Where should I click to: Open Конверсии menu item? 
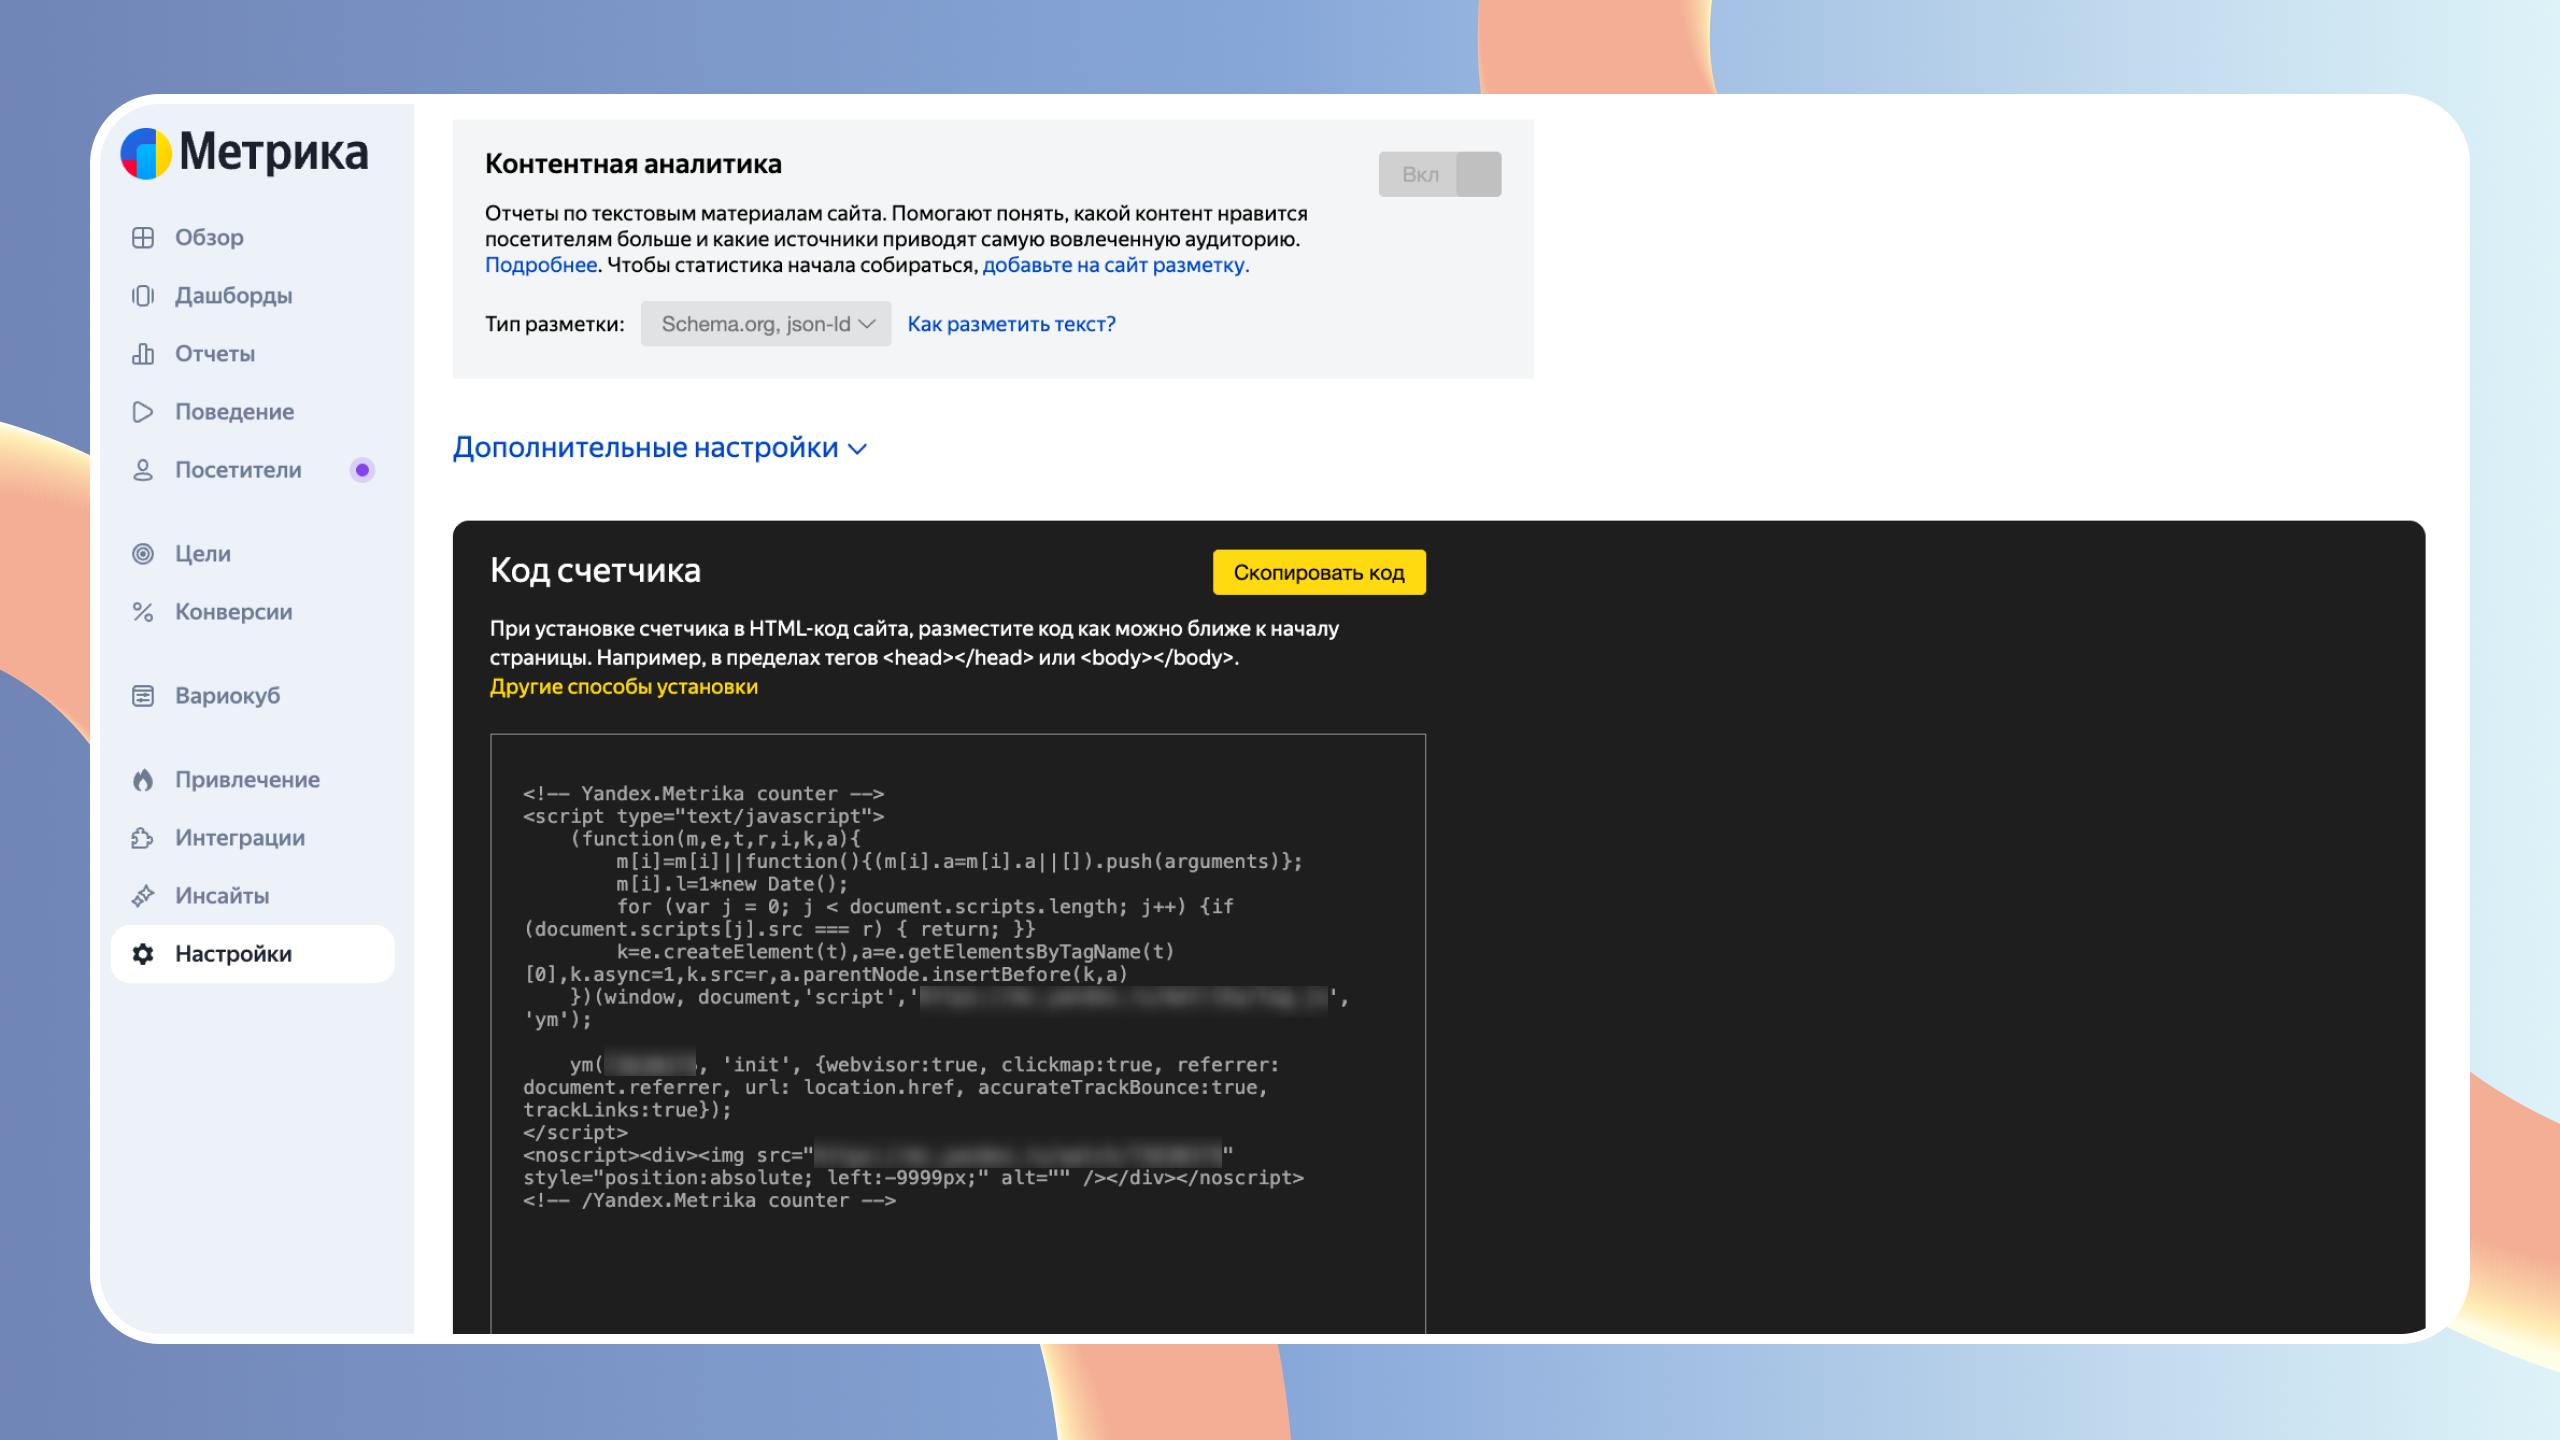pos(252,611)
